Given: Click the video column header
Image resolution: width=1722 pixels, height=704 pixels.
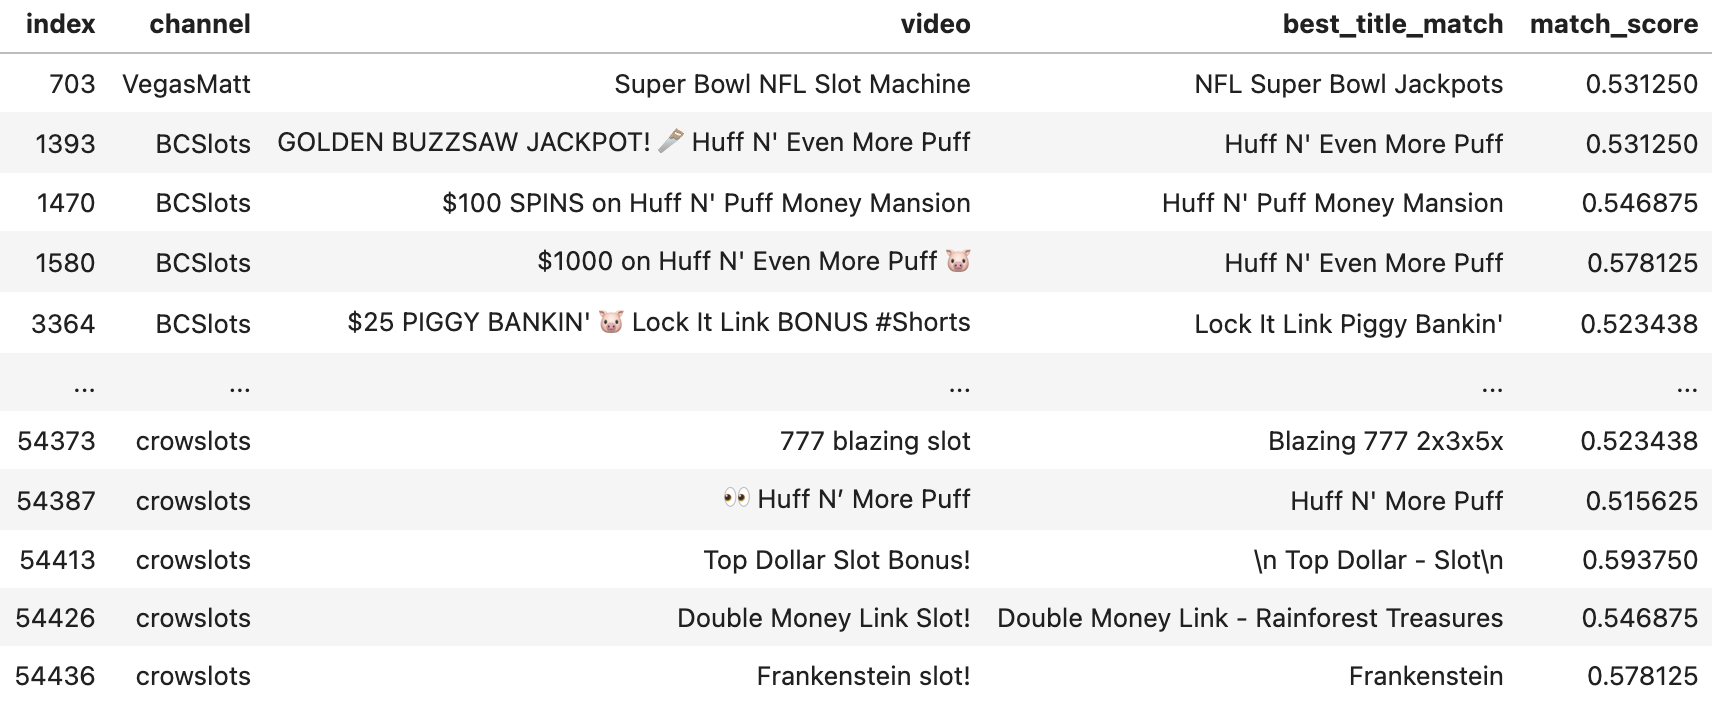Looking at the screenshot, I should click(x=935, y=25).
